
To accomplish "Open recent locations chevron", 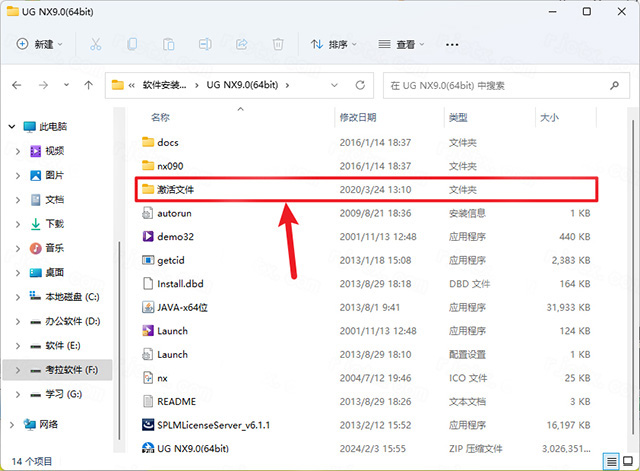I will pyautogui.click(x=66, y=85).
